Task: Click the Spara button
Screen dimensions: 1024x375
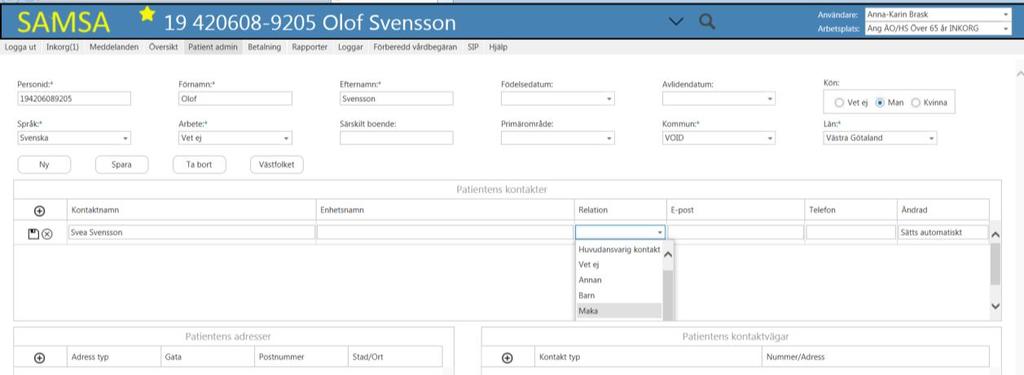Action: coord(121,165)
